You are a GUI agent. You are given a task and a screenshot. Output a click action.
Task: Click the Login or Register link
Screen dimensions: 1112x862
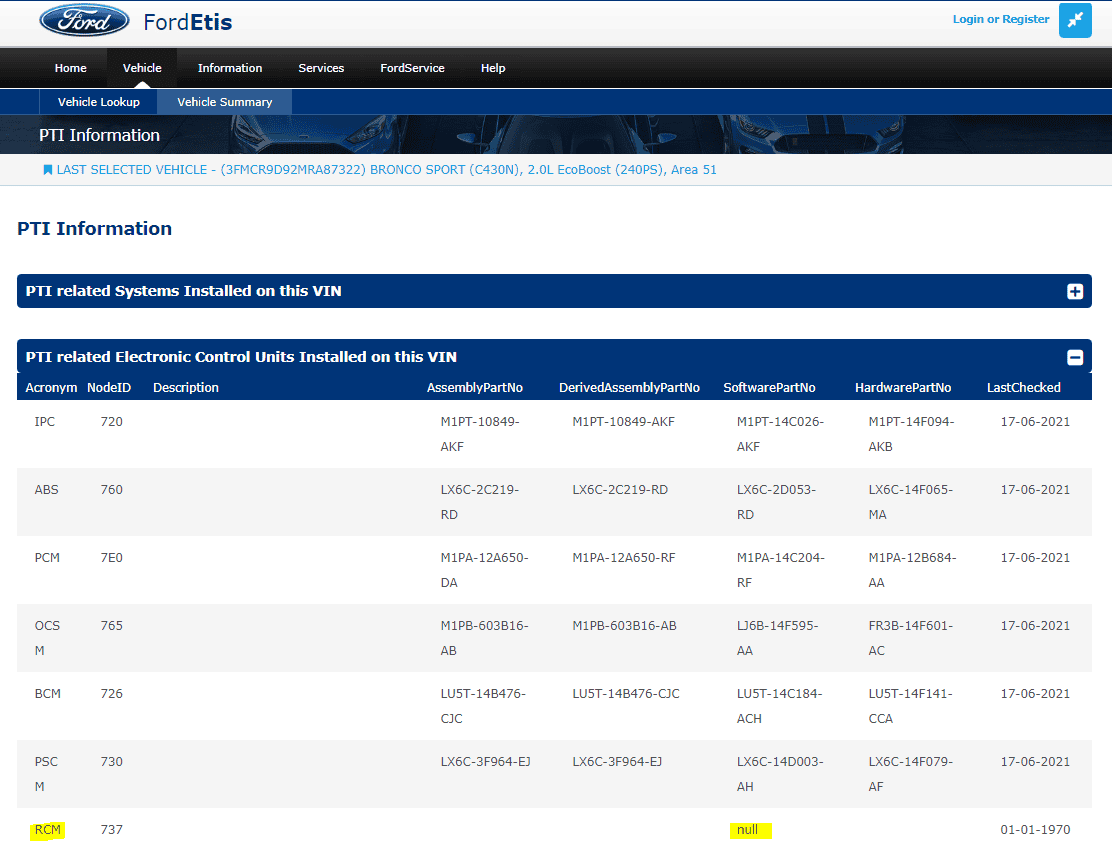point(1000,19)
